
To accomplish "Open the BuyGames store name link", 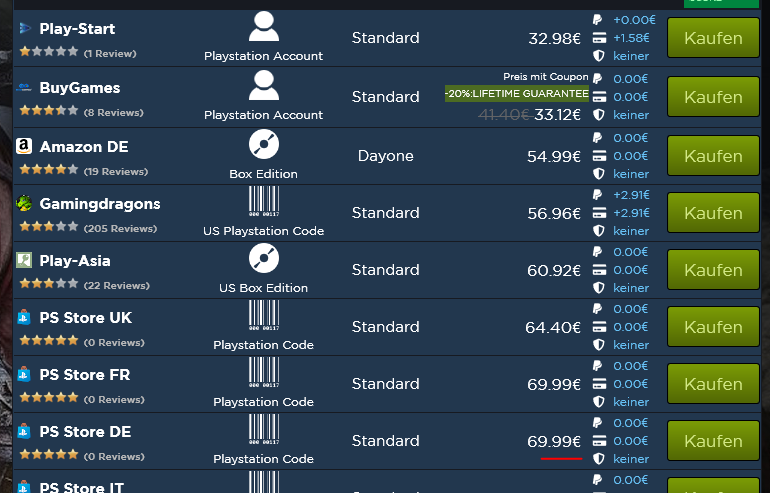I will [x=80, y=88].
